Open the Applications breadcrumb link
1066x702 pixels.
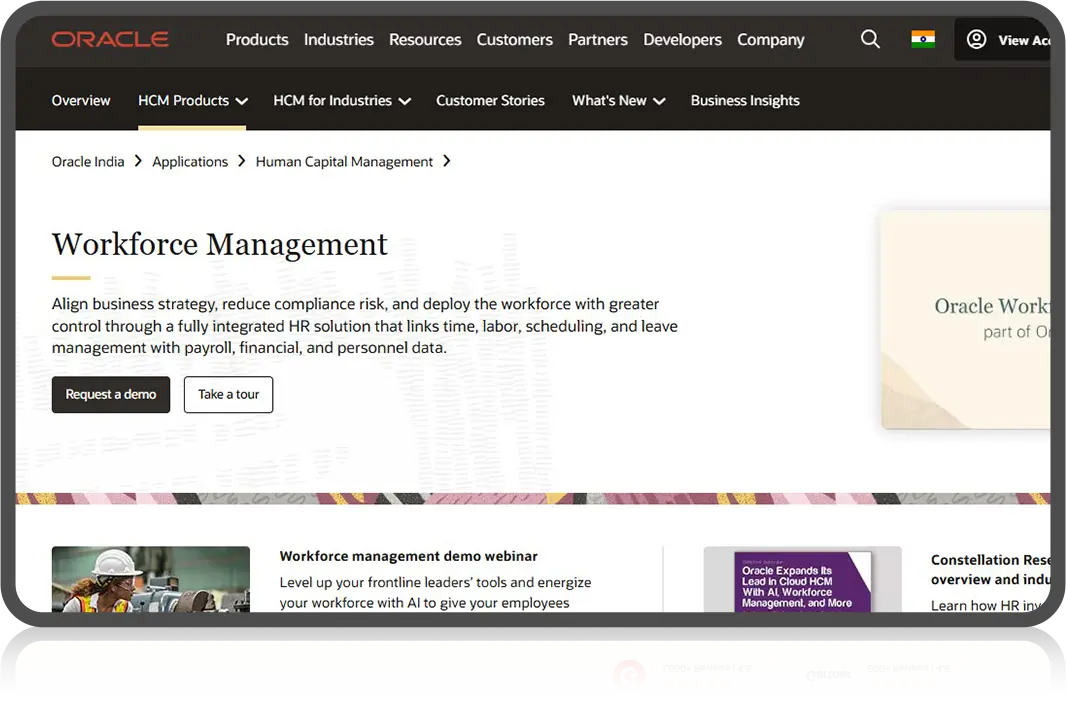pyautogui.click(x=190, y=161)
